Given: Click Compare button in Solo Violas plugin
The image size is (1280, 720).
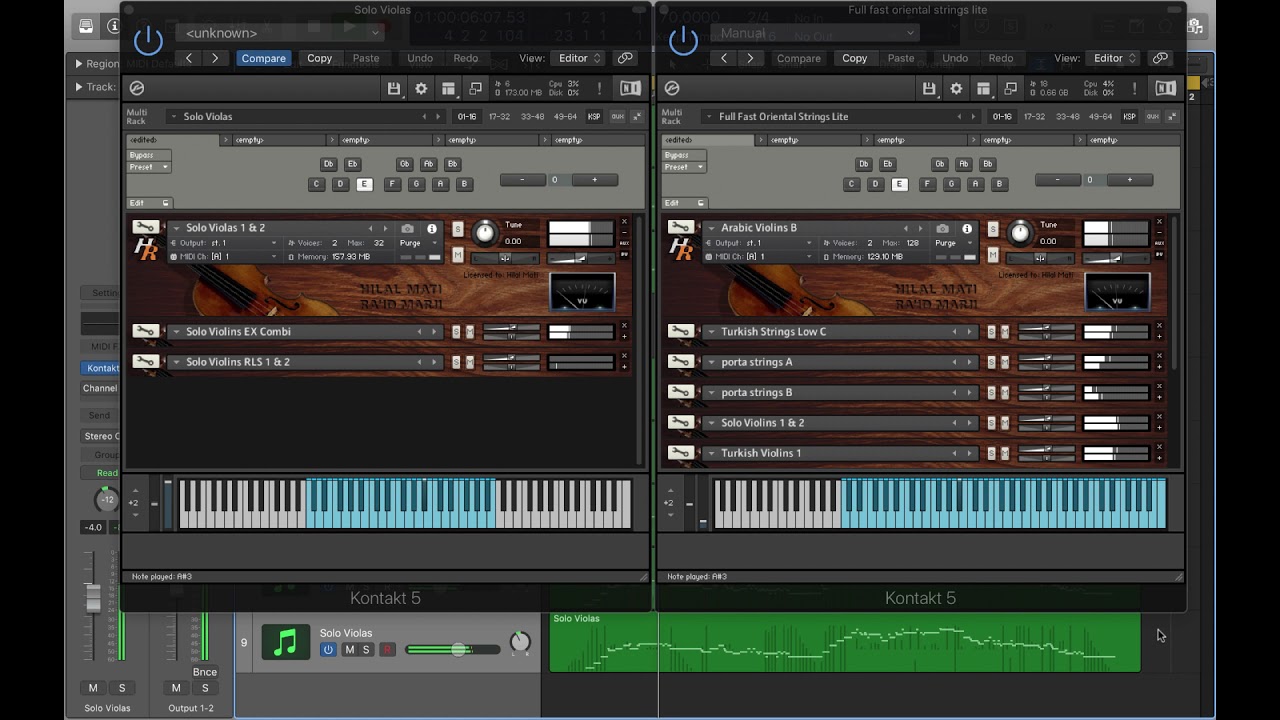Looking at the screenshot, I should point(264,58).
